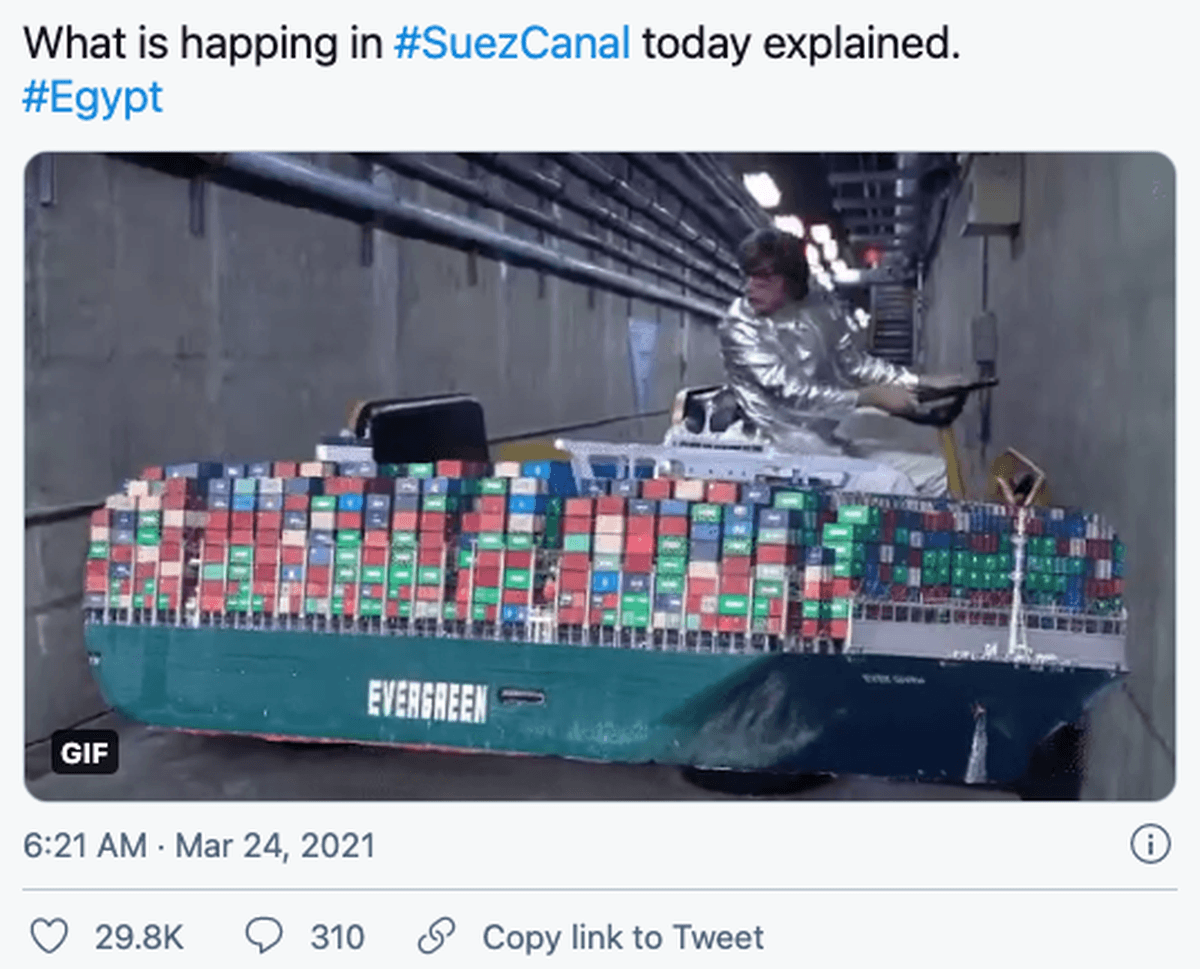Click the Mar 24, 2021 date

(x=274, y=846)
